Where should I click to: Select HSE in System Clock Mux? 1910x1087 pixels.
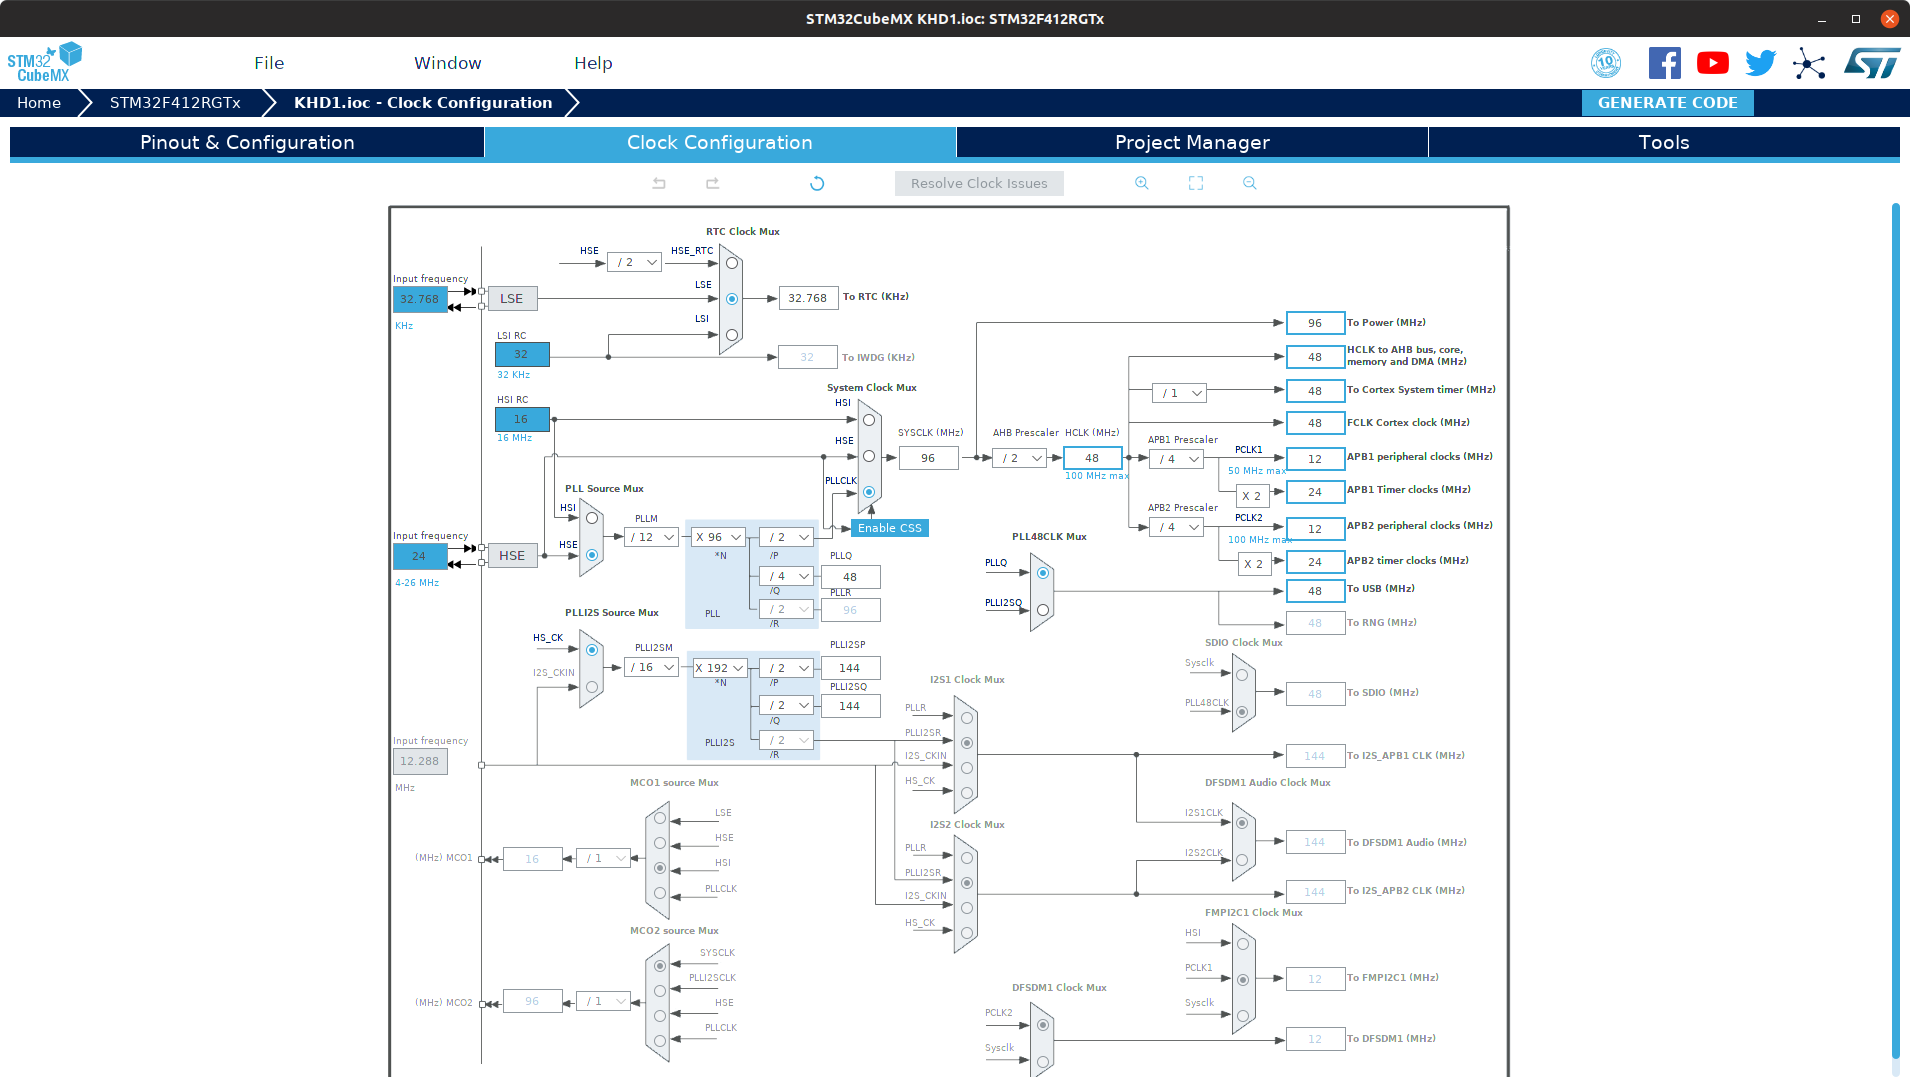(869, 456)
